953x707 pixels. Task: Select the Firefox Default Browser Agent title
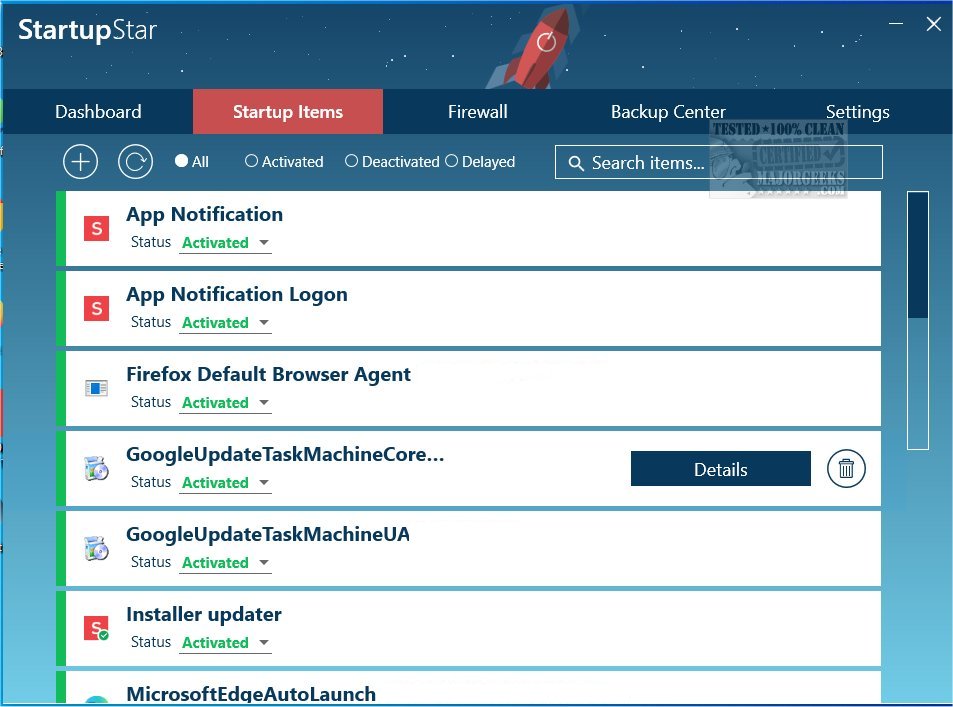269,374
